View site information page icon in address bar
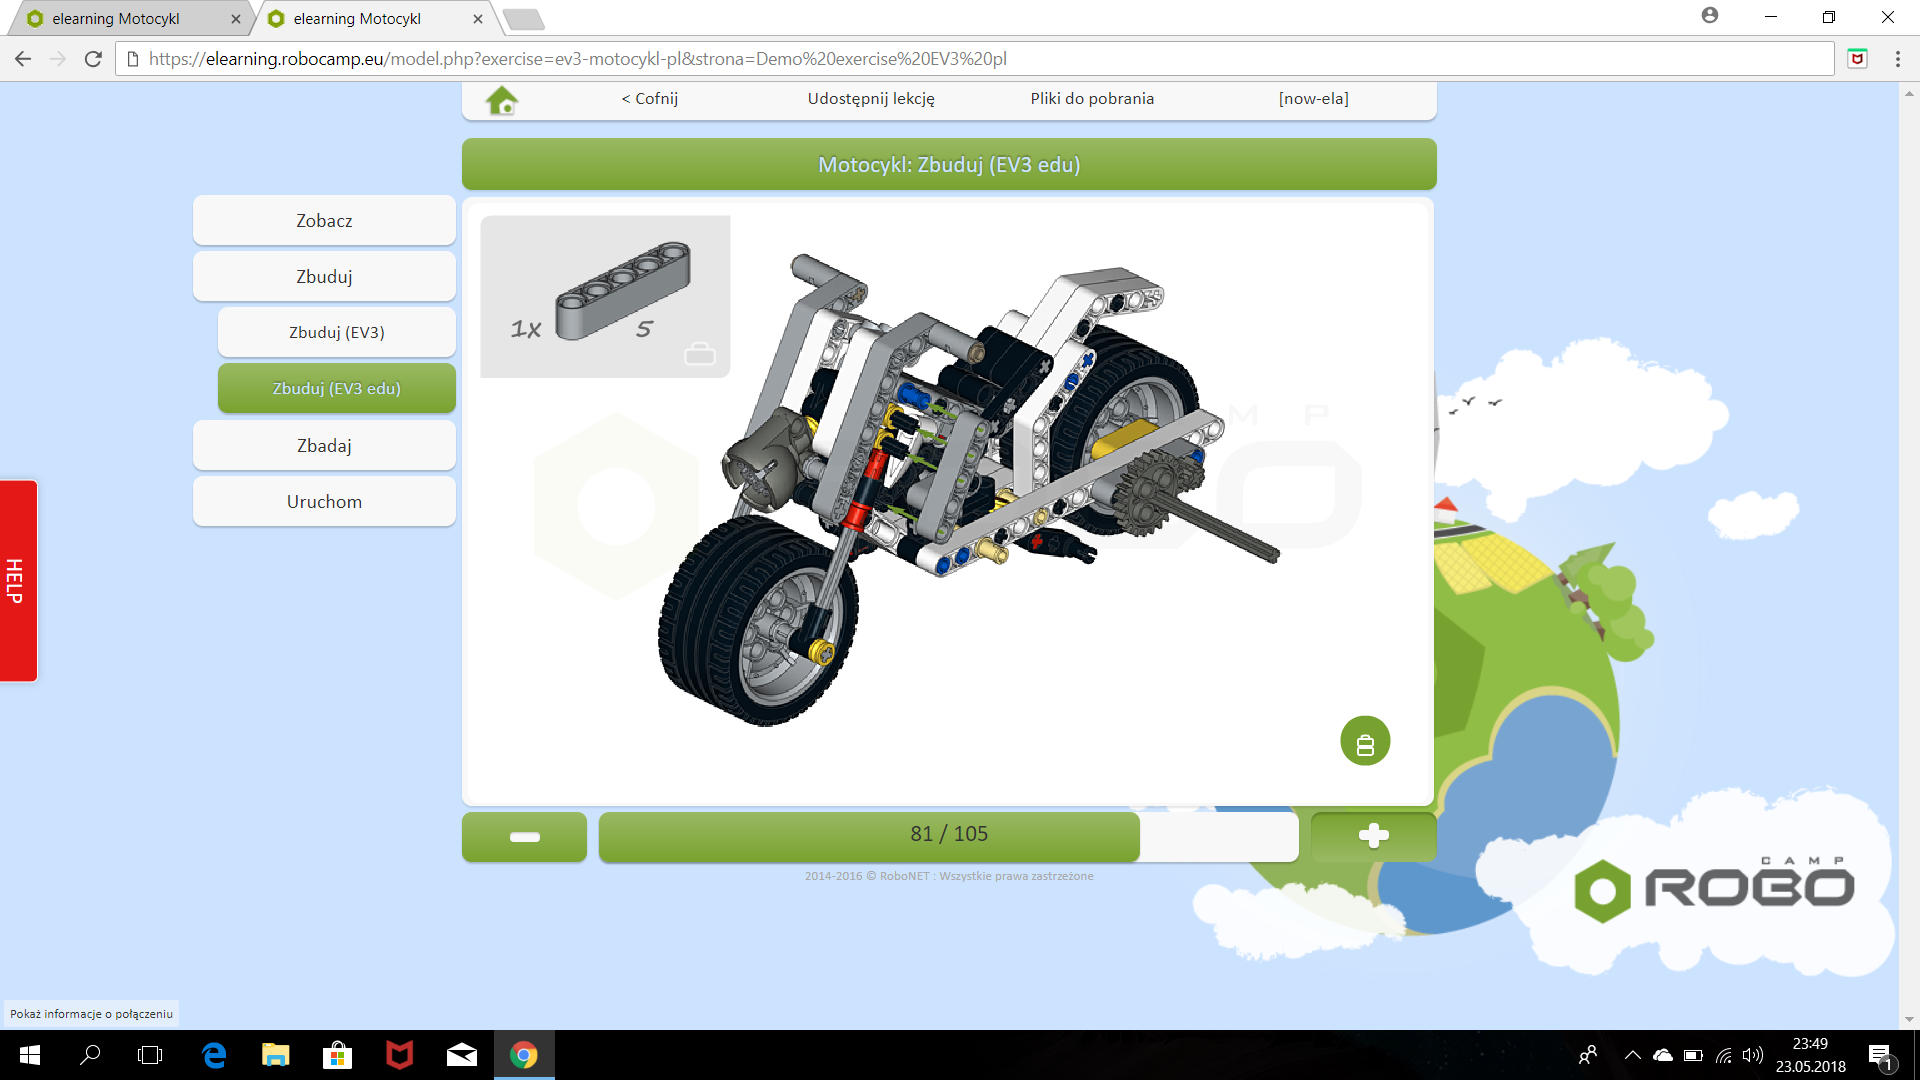This screenshot has width=1920, height=1080. pyautogui.click(x=133, y=59)
